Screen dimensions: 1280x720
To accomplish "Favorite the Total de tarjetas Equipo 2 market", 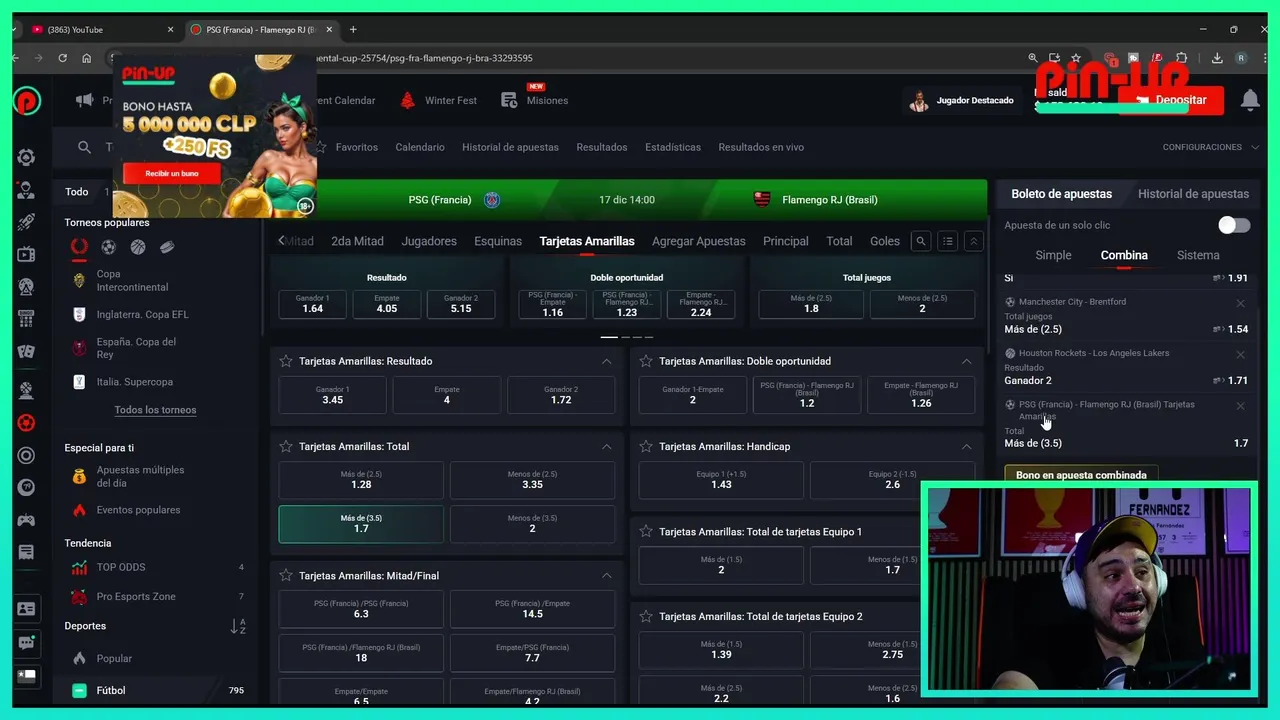I will tap(646, 616).
